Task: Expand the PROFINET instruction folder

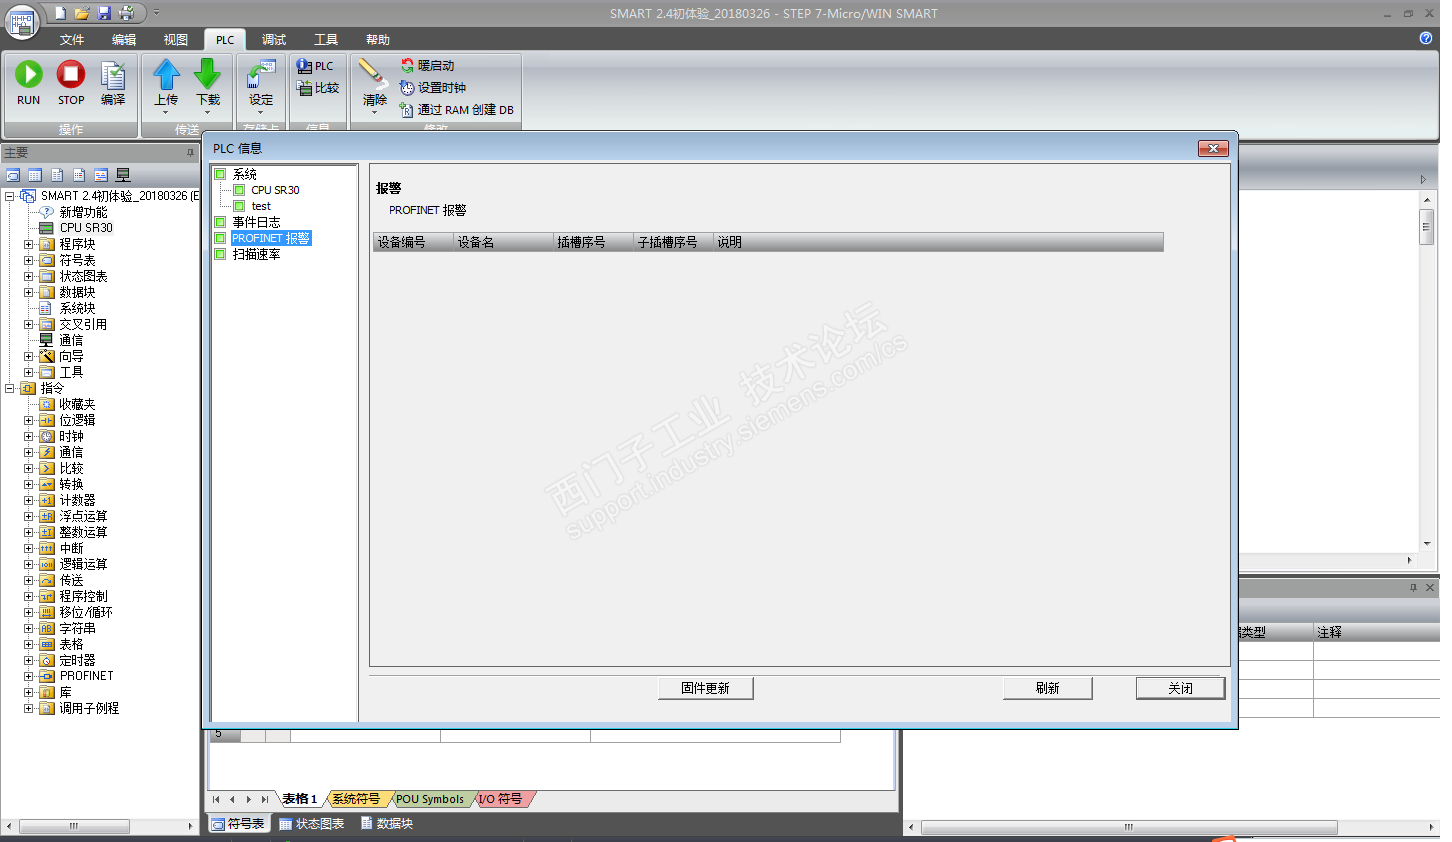Action: pos(29,676)
